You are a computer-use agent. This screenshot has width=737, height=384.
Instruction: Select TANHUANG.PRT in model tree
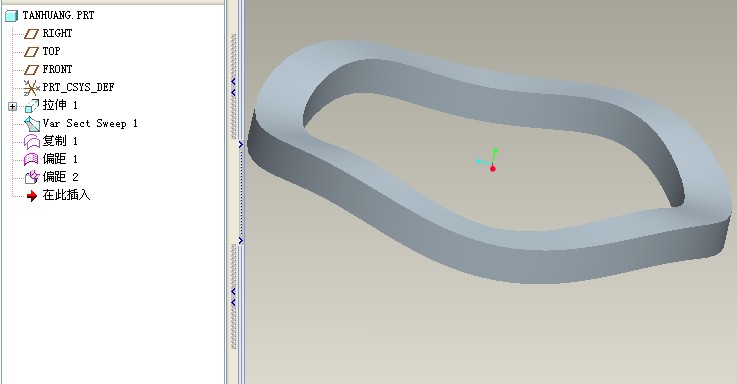(58, 16)
